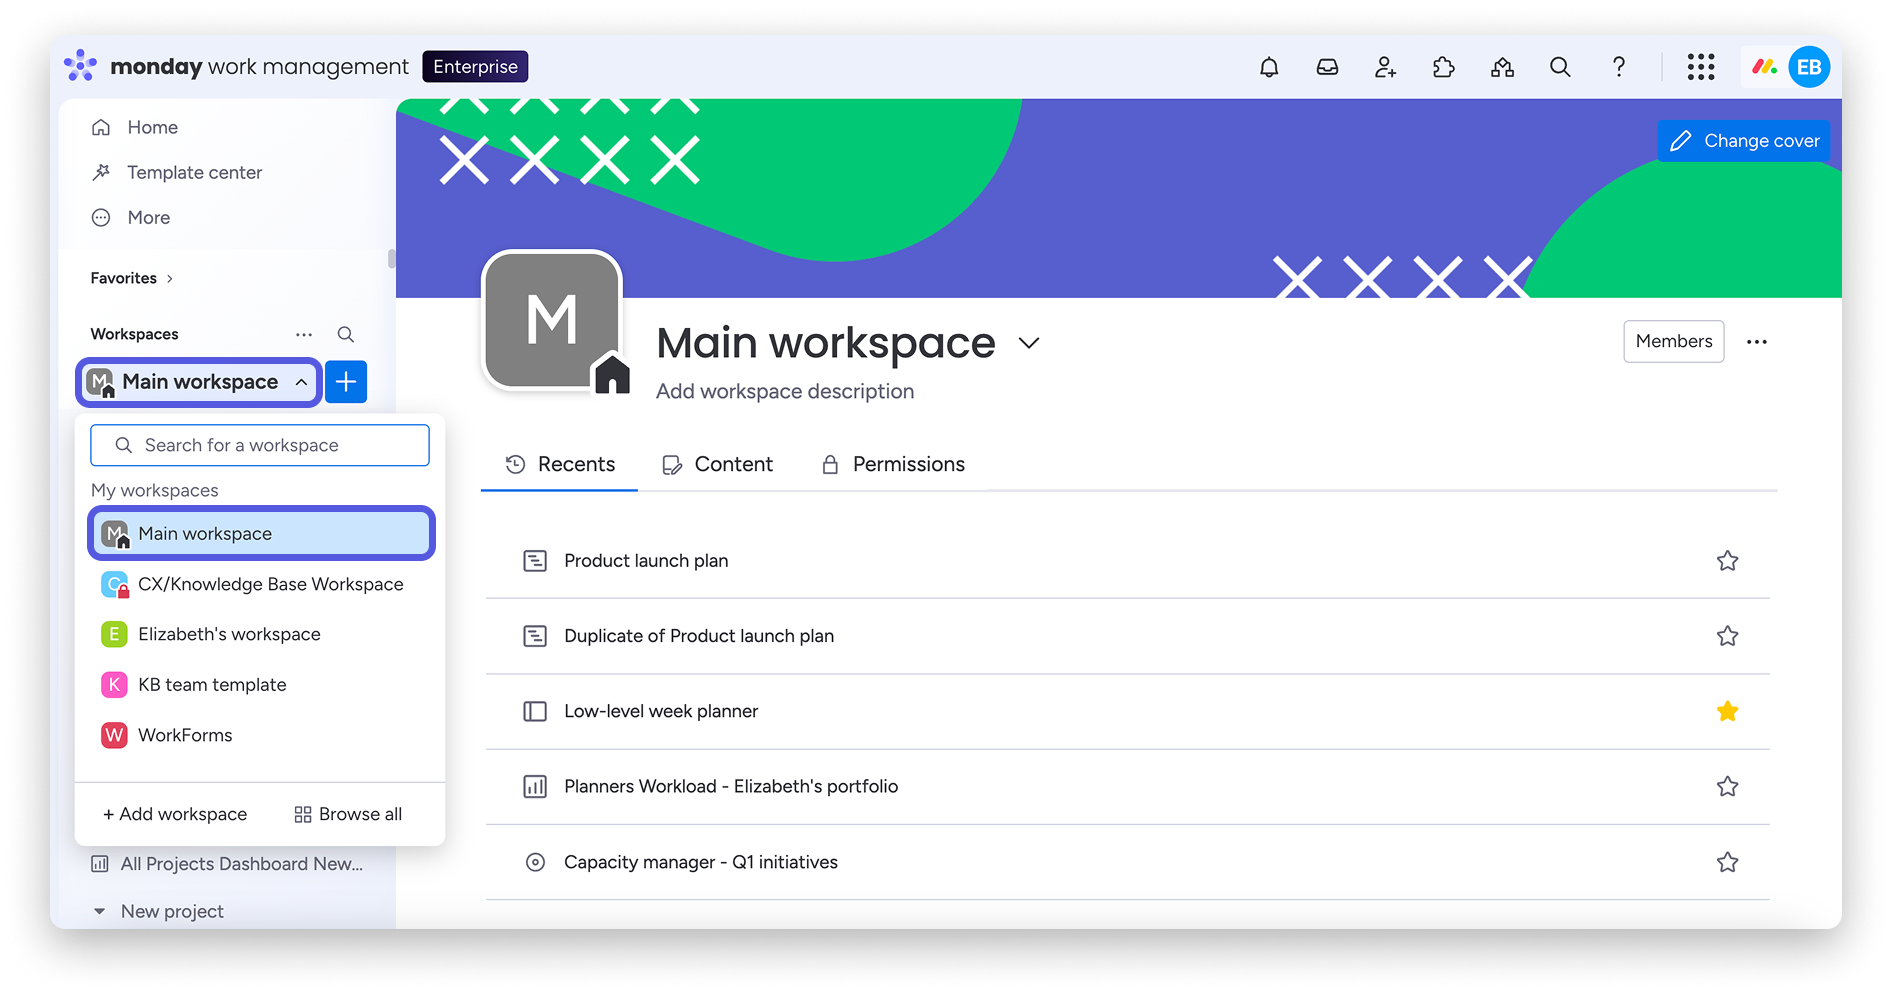This screenshot has width=1892, height=994.
Task: Open the inbox
Action: [1326, 66]
